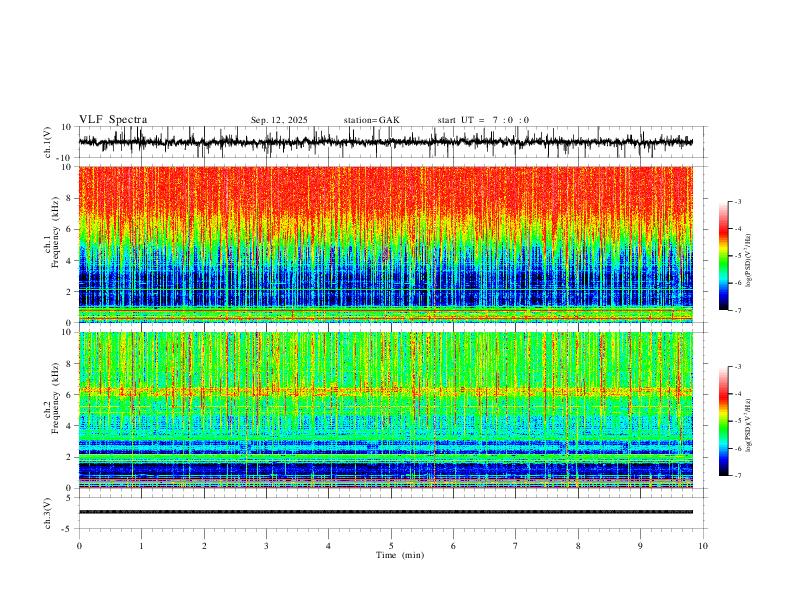
Task: Click the ch.1 'Frequency (kHz)' axis label
Action: click(x=55, y=230)
